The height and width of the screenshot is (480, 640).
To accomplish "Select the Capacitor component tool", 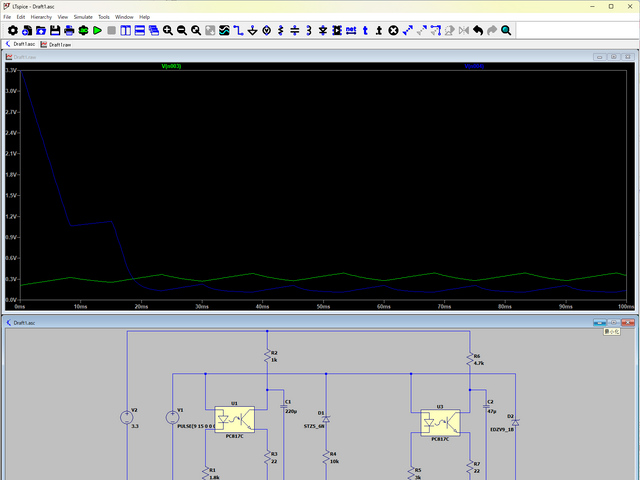I will point(295,31).
